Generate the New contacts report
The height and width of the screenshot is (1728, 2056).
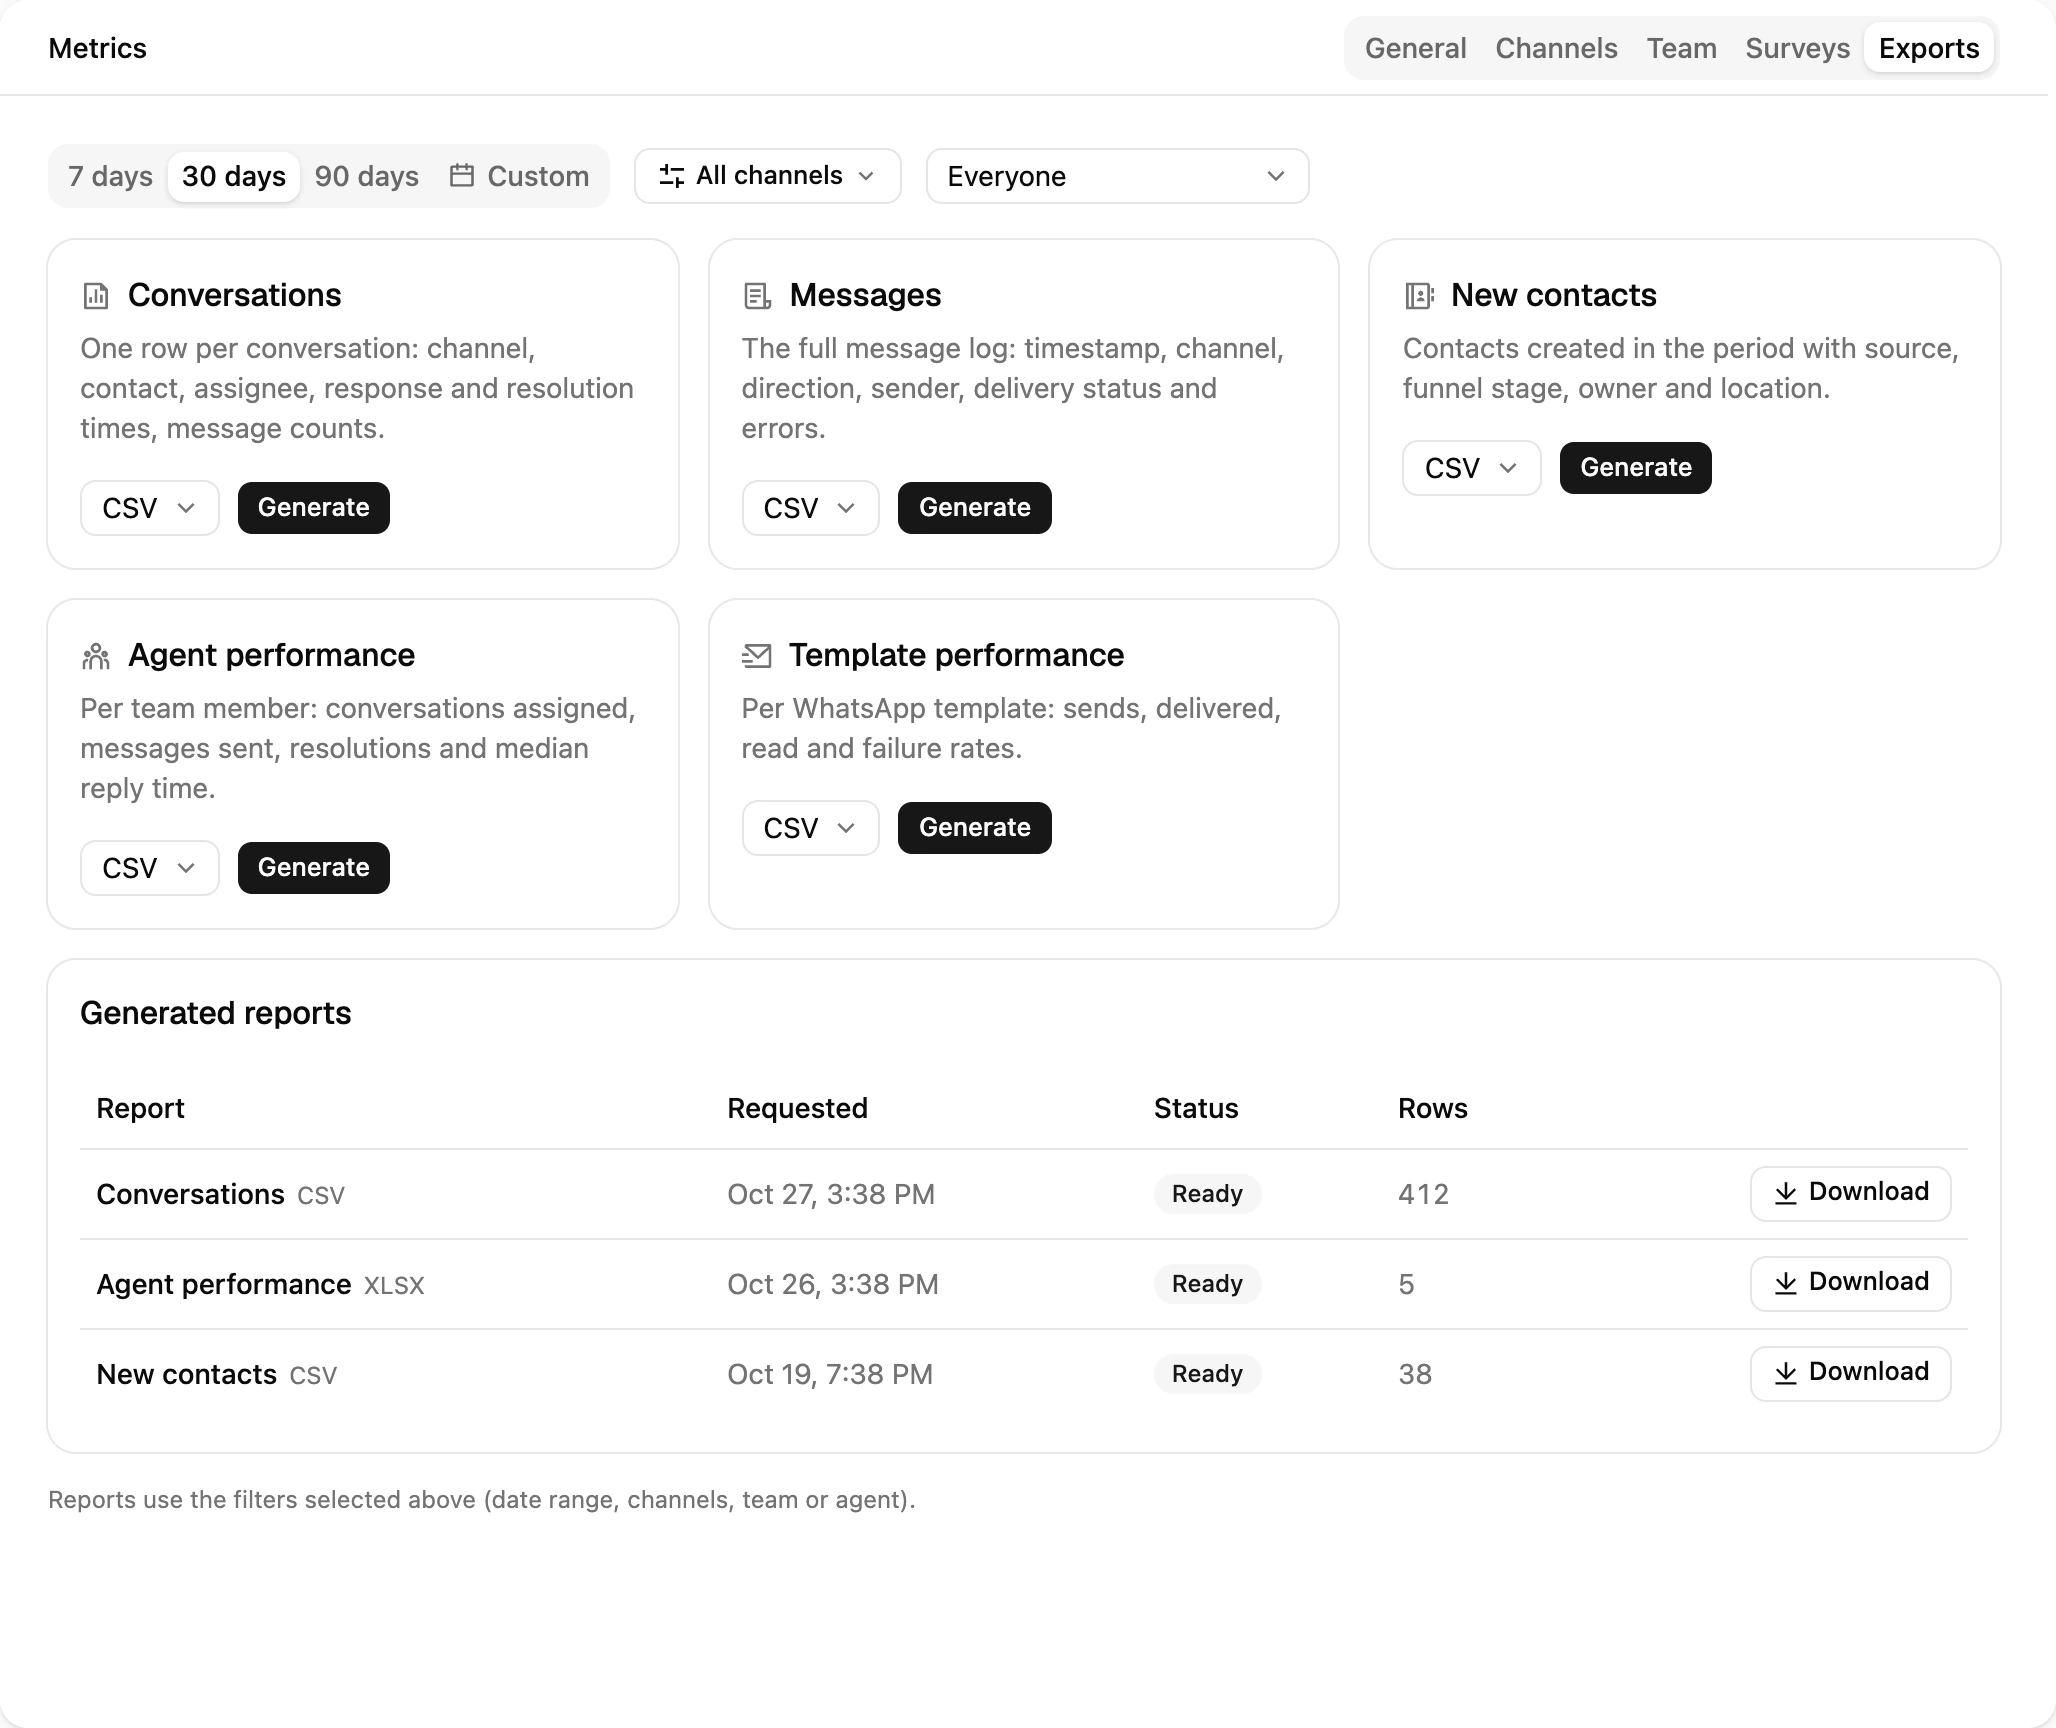point(1636,468)
